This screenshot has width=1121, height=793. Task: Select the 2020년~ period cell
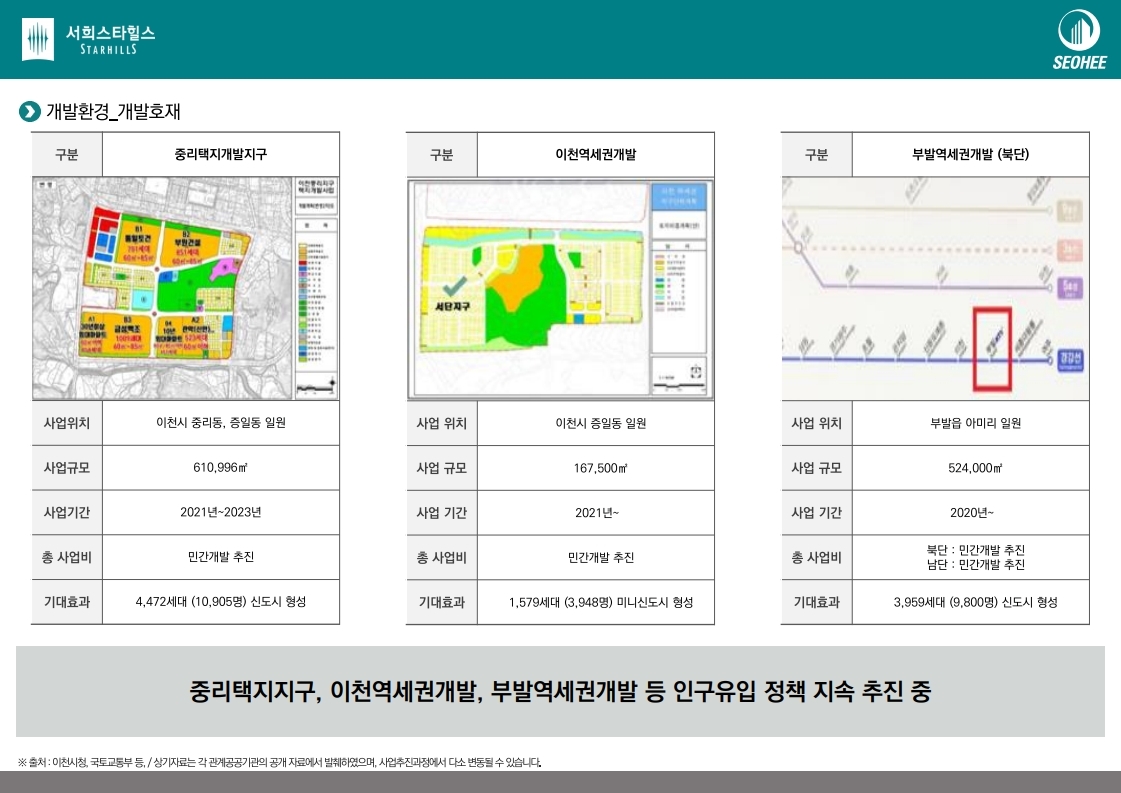pyautogui.click(x=970, y=513)
